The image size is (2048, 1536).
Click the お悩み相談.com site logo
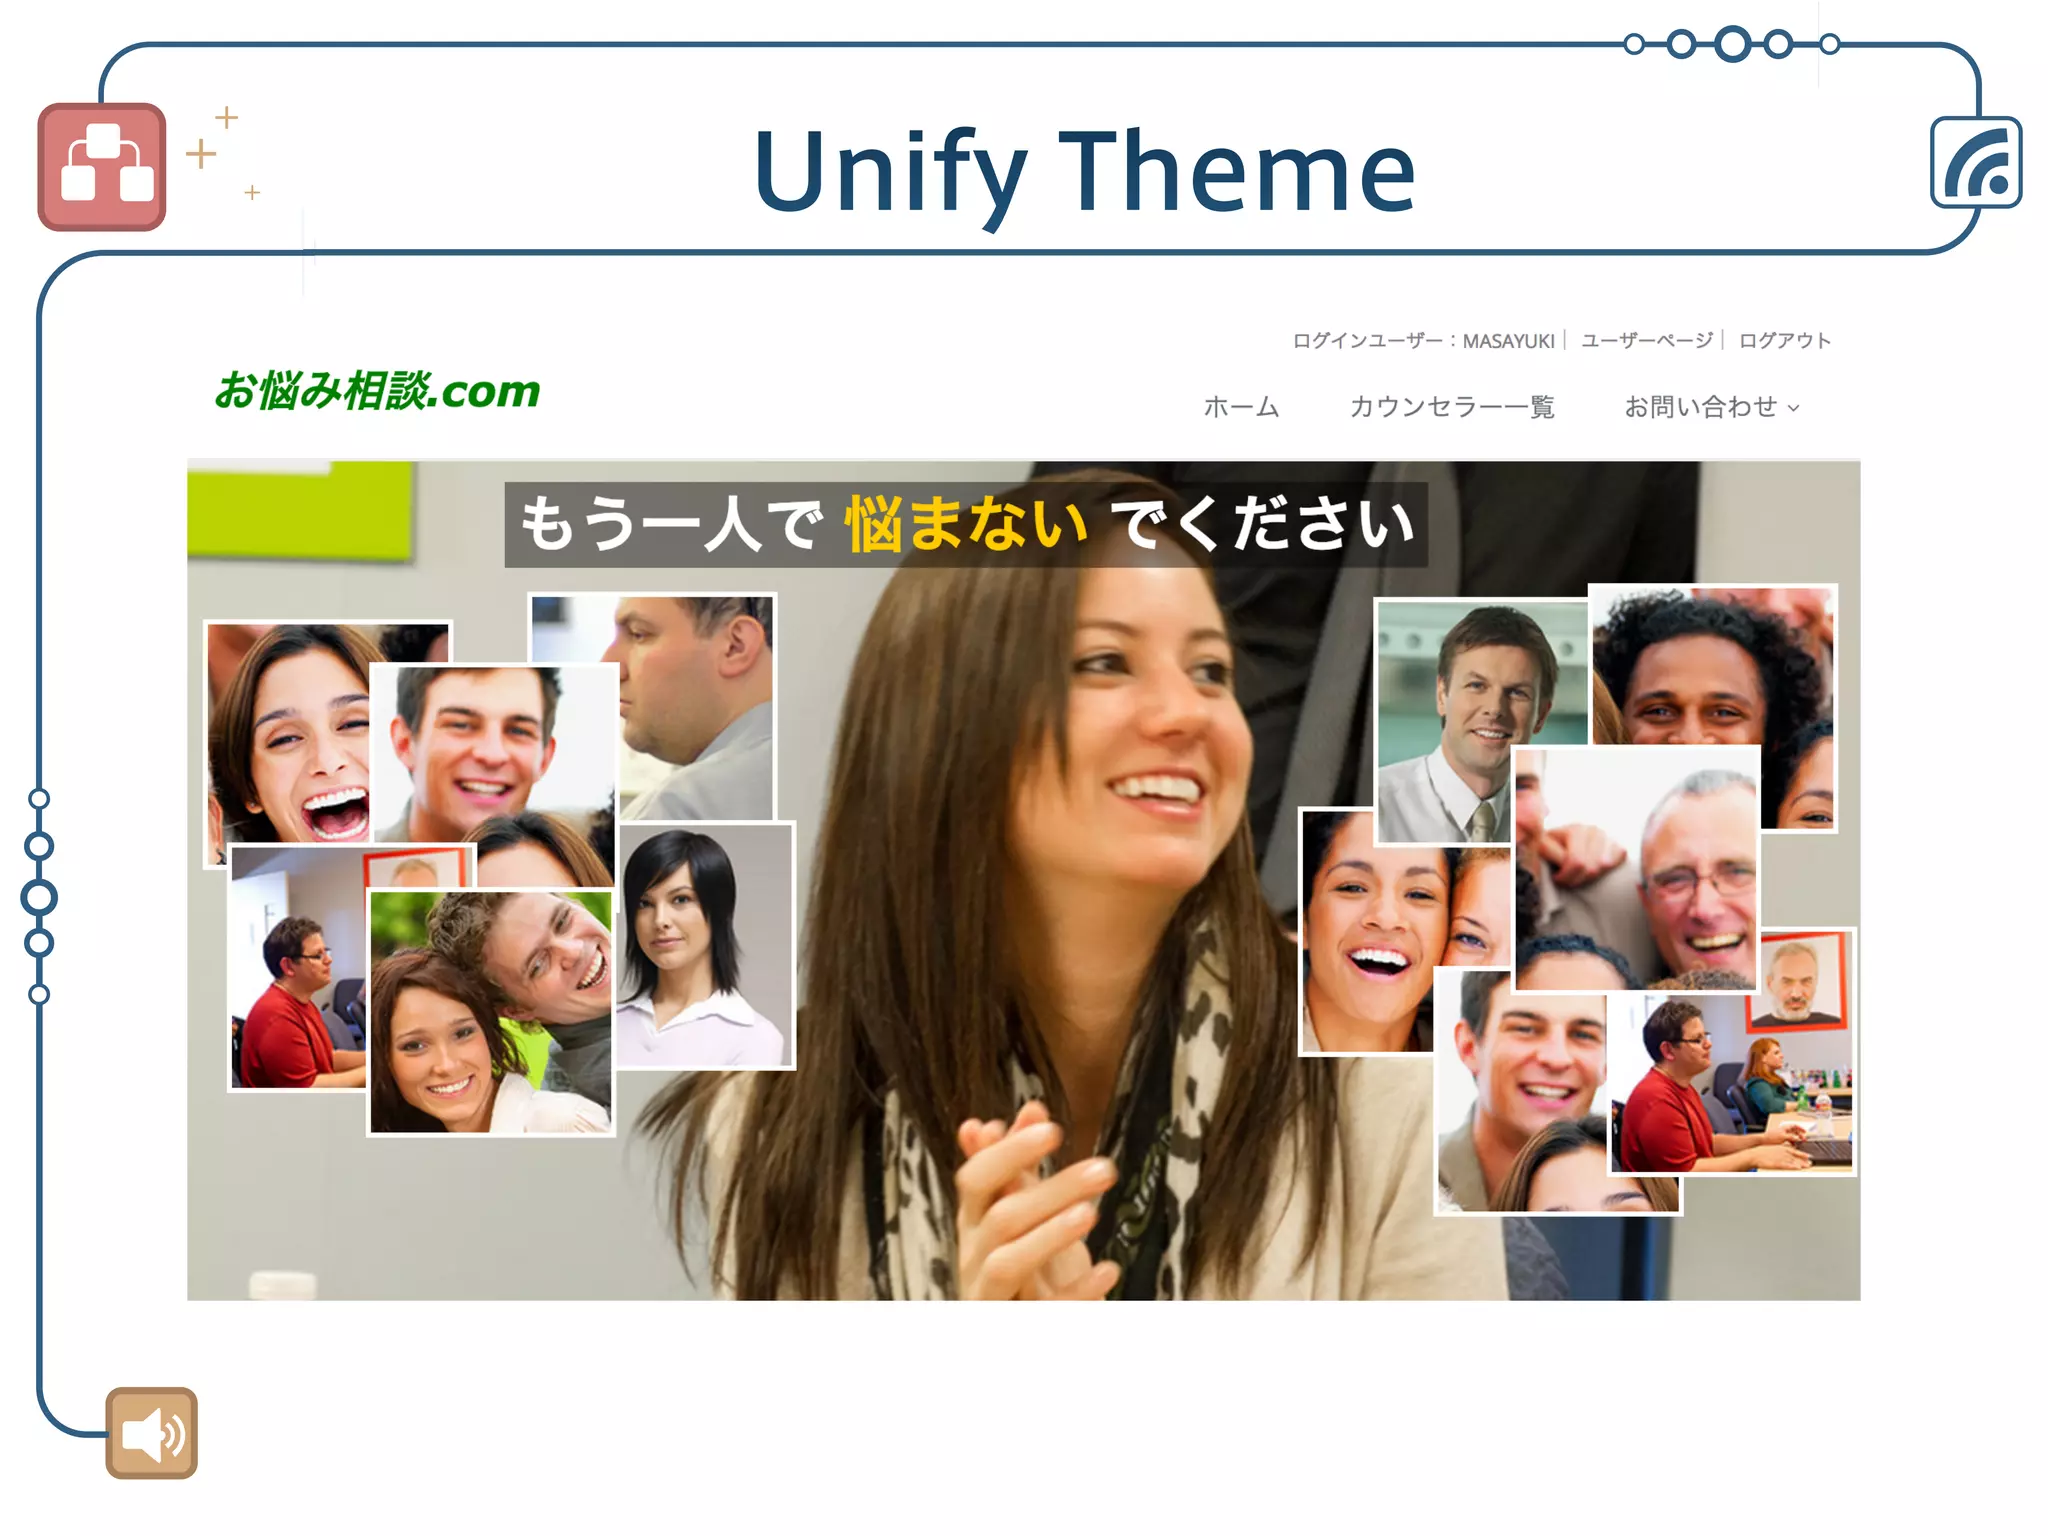377,390
